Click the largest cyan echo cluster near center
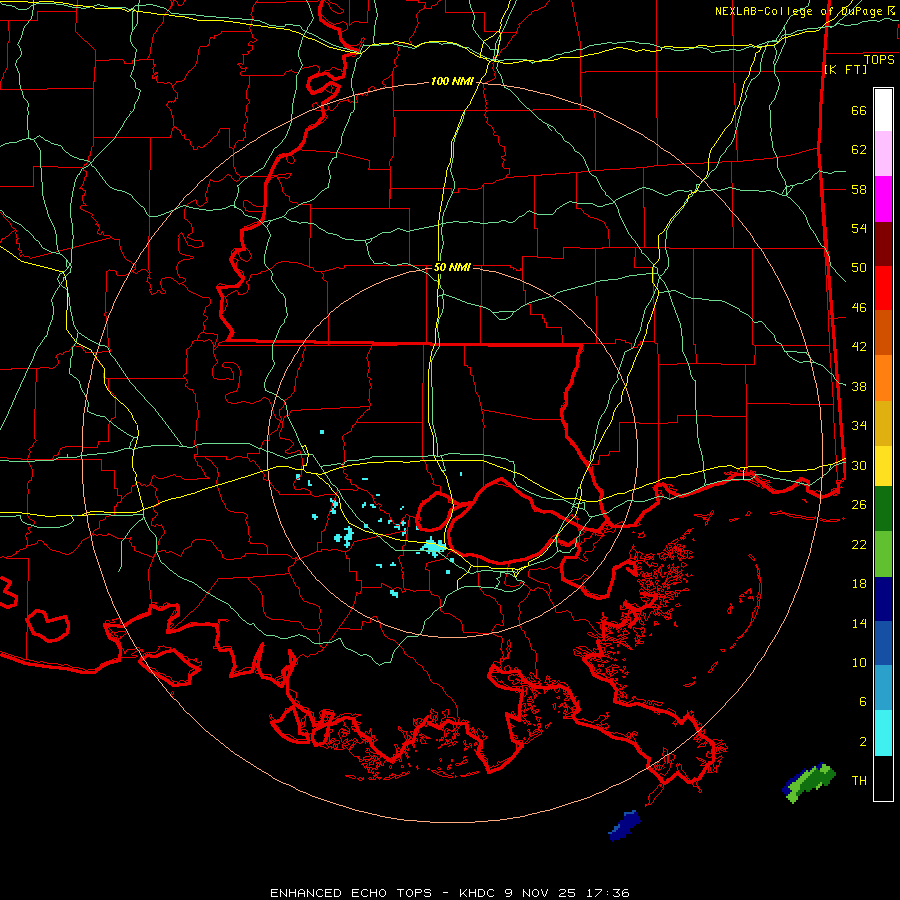 pos(433,547)
